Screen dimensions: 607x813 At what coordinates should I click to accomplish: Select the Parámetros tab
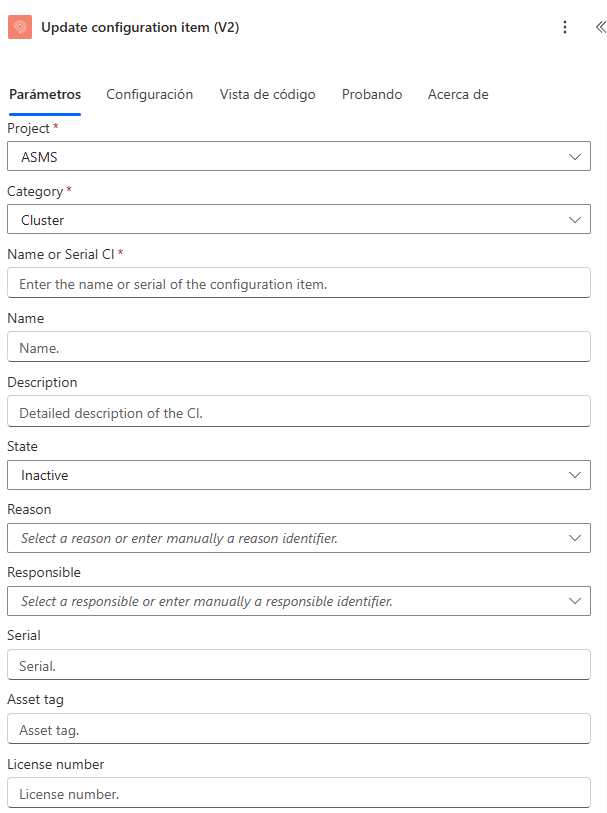click(x=45, y=94)
